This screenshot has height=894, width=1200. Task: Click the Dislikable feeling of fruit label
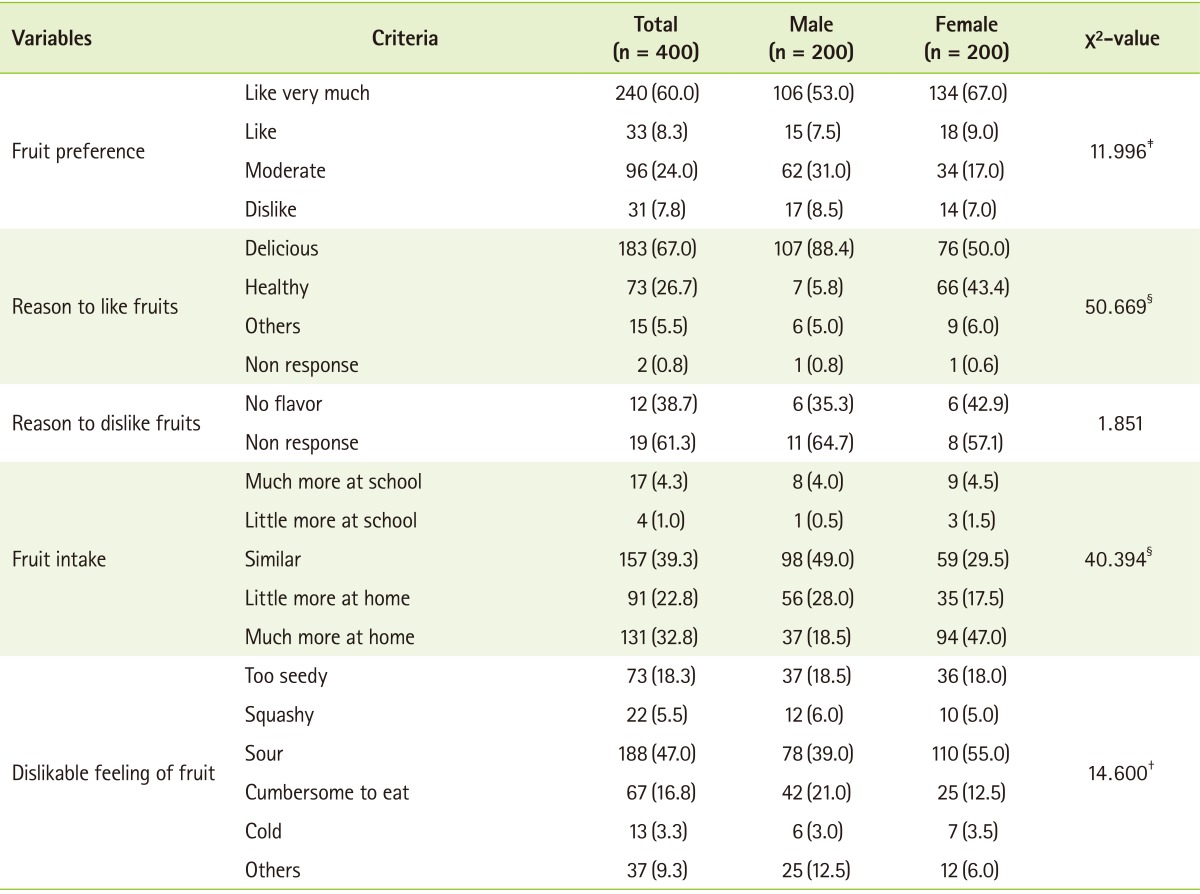pyautogui.click(x=113, y=773)
